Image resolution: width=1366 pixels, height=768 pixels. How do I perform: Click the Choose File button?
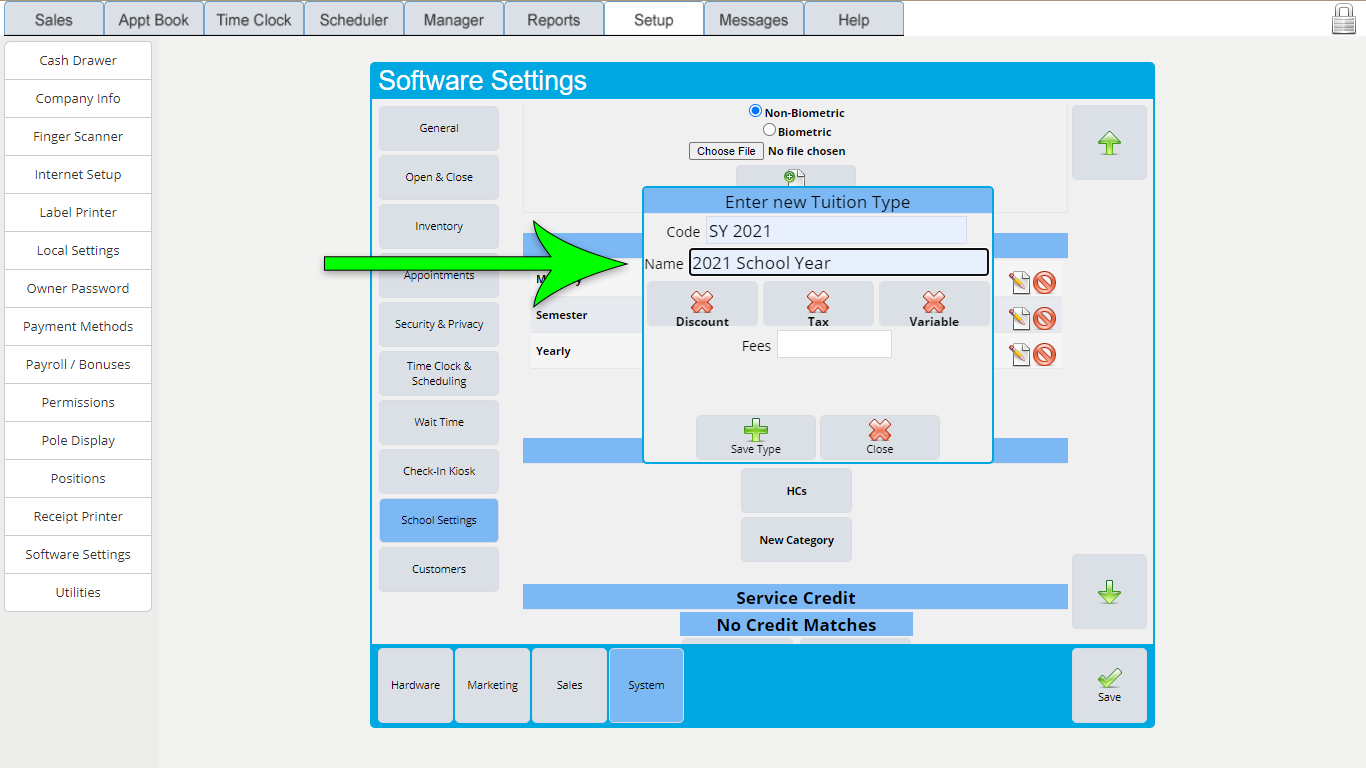tap(726, 151)
